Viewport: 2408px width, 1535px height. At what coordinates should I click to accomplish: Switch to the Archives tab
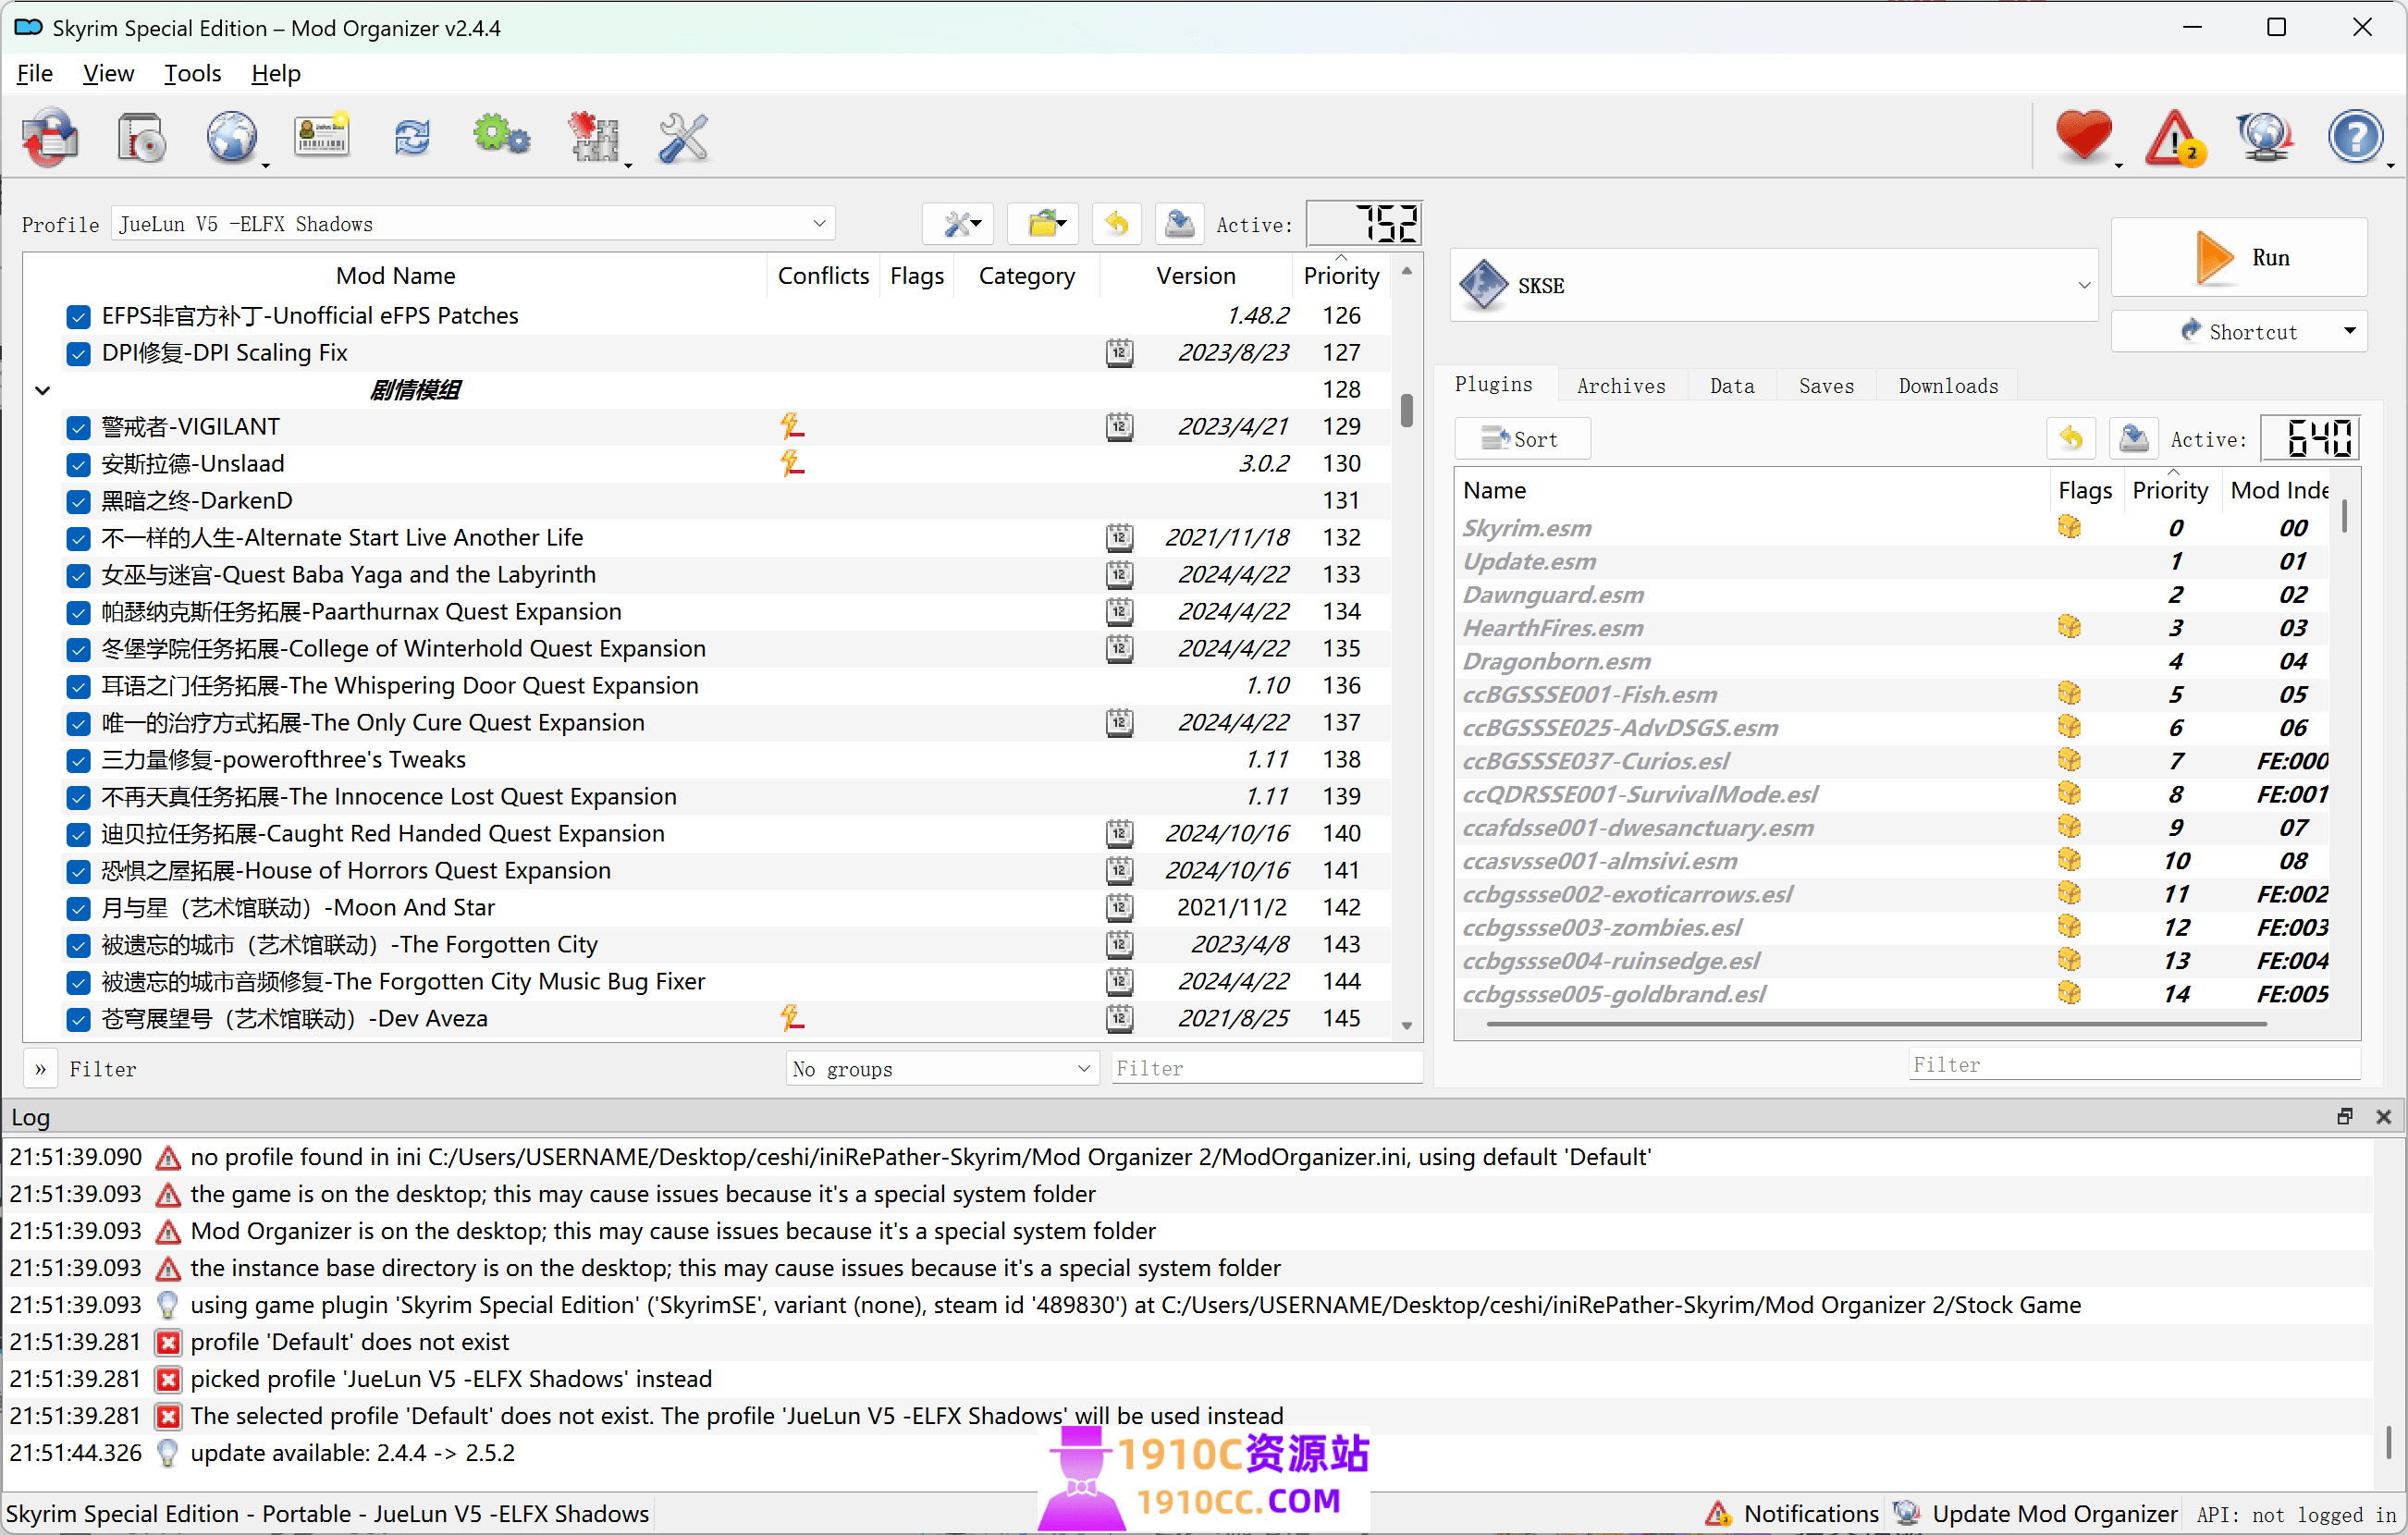(1621, 386)
